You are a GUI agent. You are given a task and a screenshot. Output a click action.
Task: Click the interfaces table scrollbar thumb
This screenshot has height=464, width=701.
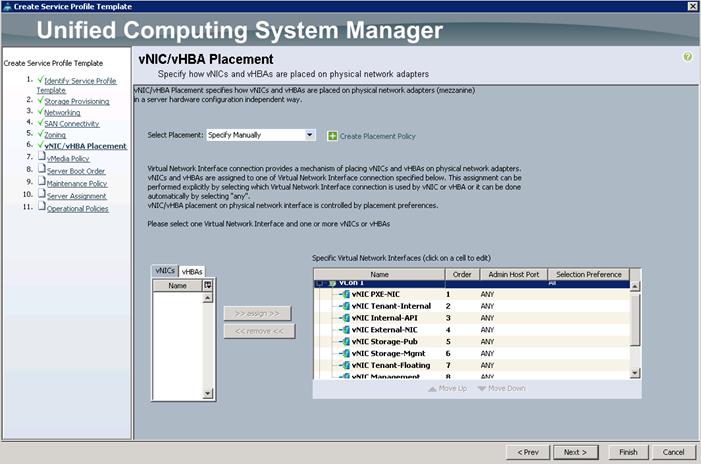(x=635, y=319)
